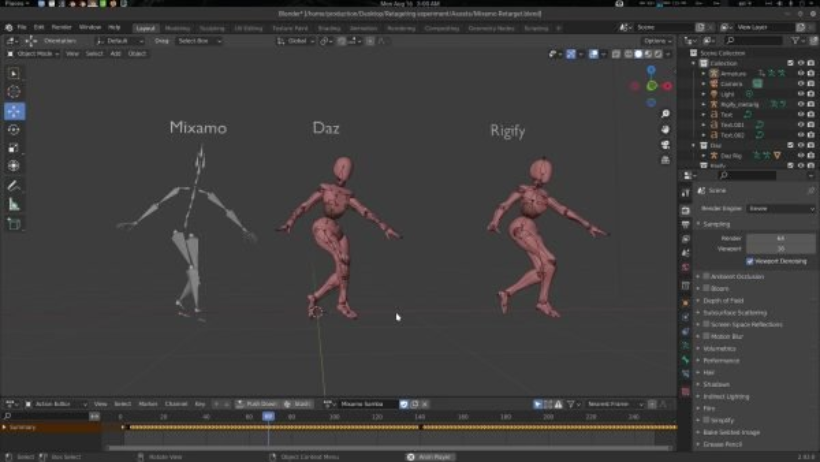Viewport: 820px width, 462px height.
Task: Open the Window menu
Action: (90, 27)
